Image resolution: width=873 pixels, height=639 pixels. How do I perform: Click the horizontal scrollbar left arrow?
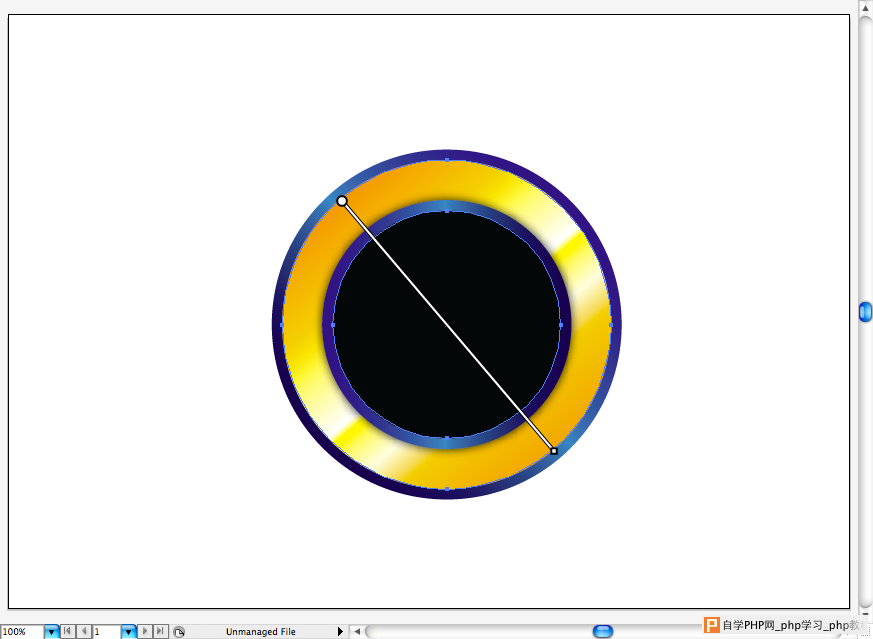[357, 631]
